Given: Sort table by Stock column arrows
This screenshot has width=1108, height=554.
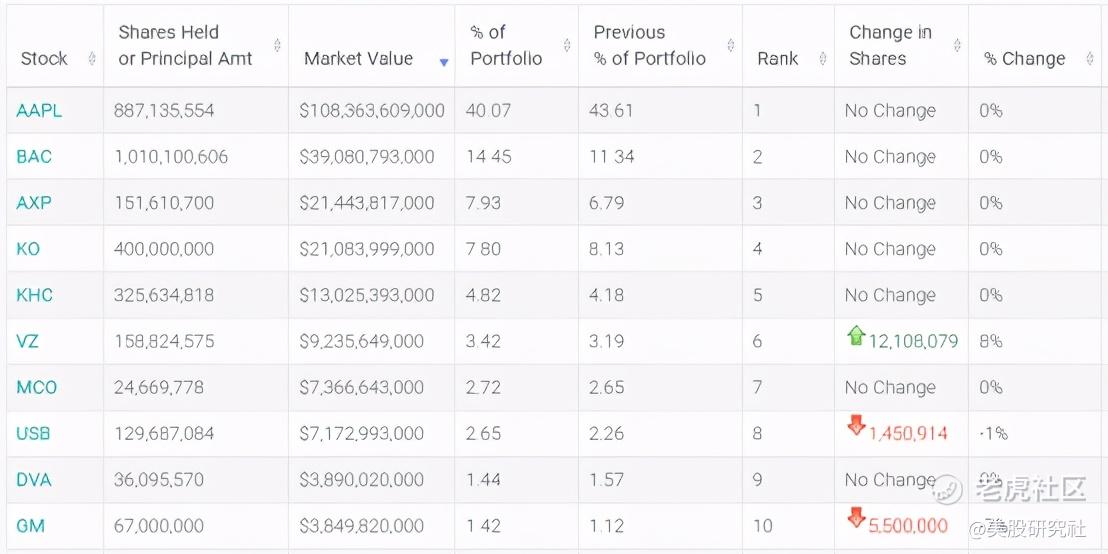Looking at the screenshot, I should tap(92, 59).
